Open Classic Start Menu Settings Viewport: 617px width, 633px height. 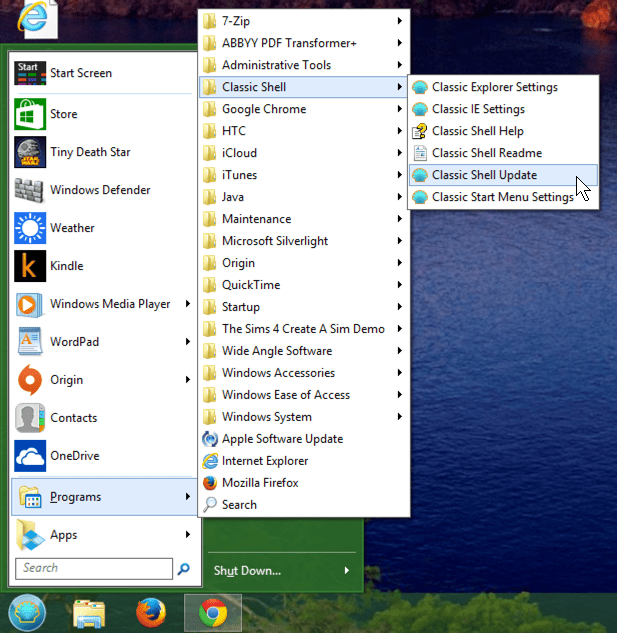pyautogui.click(x=503, y=197)
